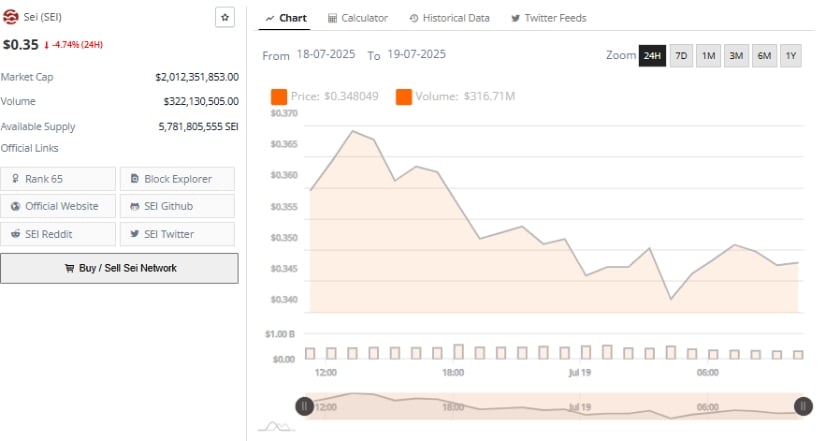Click the Volume: $316.71M legend text
The width and height of the screenshot is (825, 441).
[x=465, y=96]
